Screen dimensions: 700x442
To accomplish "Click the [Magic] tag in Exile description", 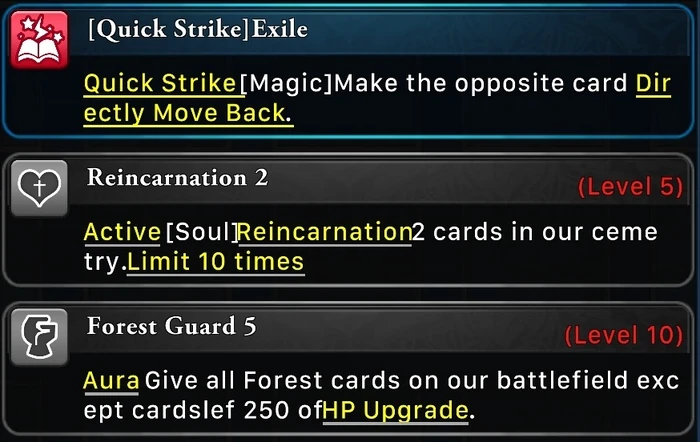I will click(x=286, y=83).
